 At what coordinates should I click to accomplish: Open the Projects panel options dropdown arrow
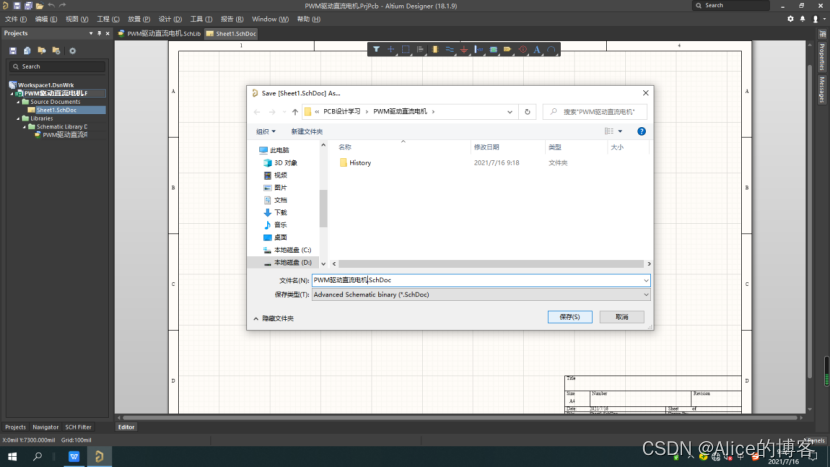coord(91,33)
